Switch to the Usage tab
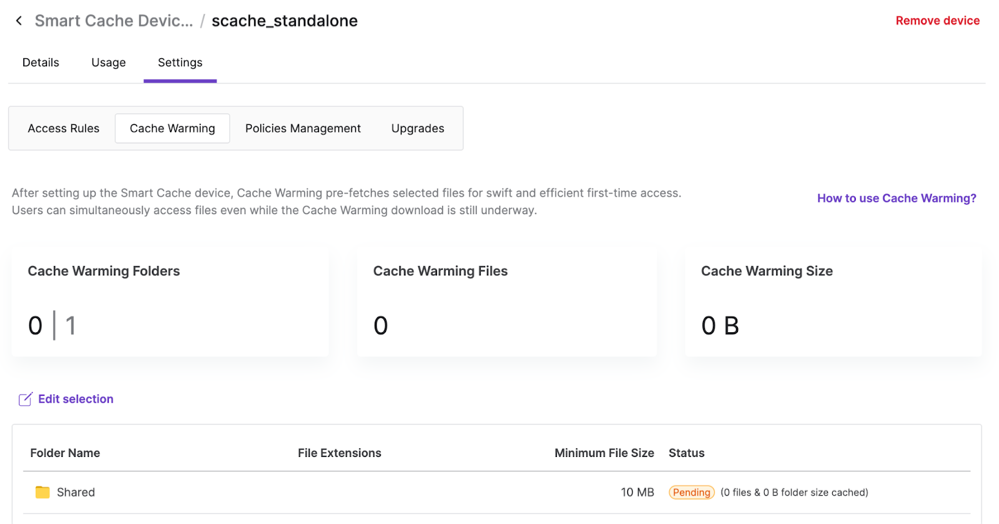Screen dimensions: 999x524 point(108,62)
